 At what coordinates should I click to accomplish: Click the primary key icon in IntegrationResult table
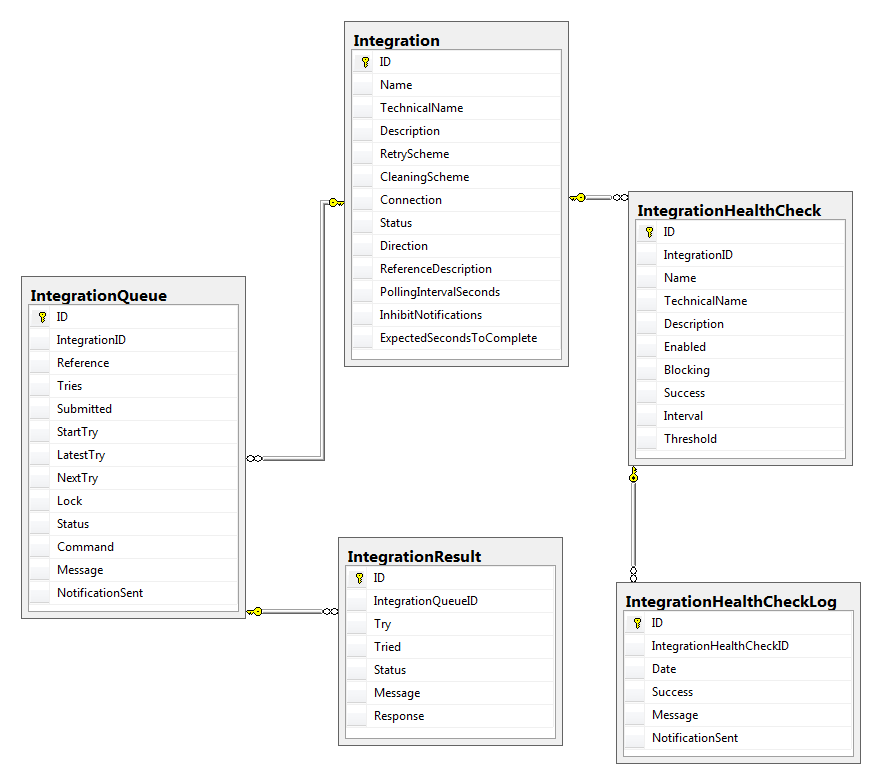point(359,578)
